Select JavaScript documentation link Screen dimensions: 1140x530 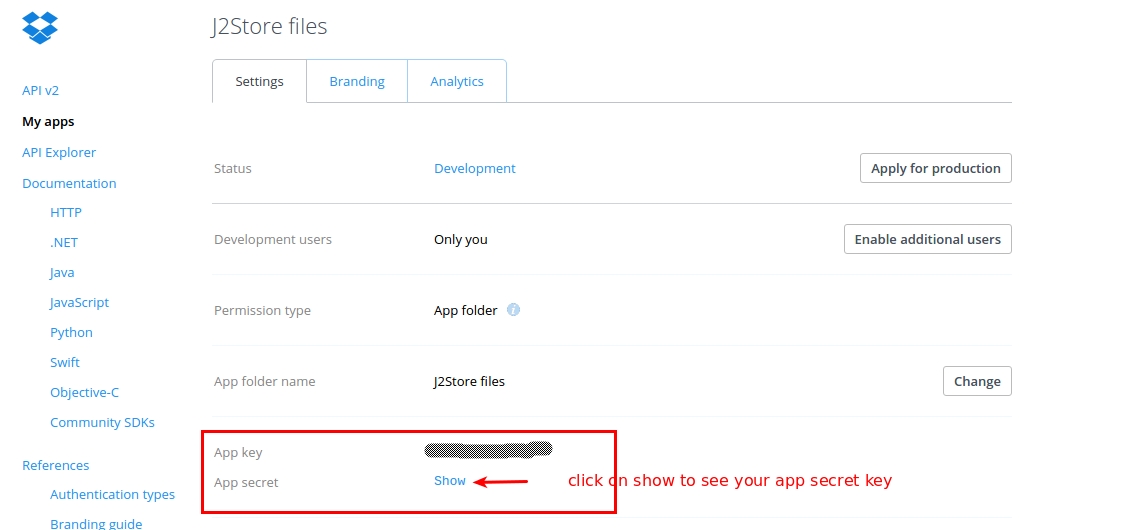[x=79, y=302]
